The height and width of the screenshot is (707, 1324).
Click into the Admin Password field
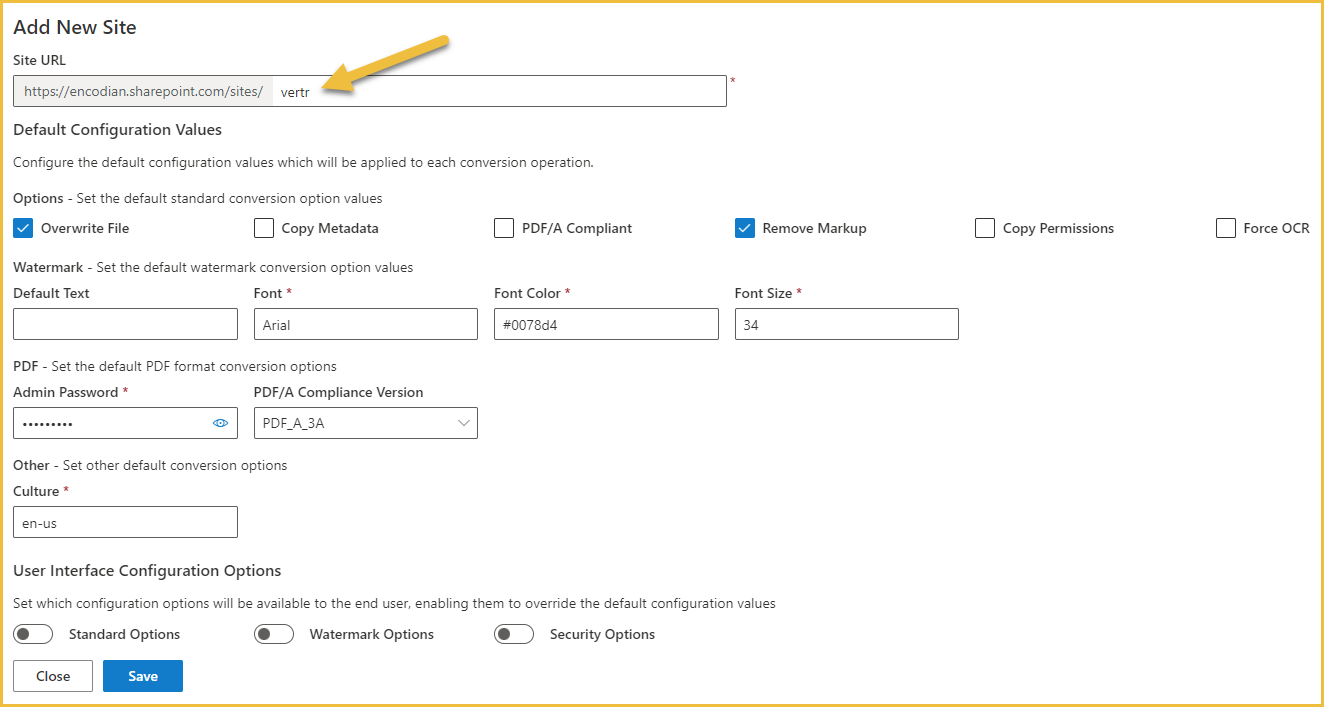click(x=112, y=423)
